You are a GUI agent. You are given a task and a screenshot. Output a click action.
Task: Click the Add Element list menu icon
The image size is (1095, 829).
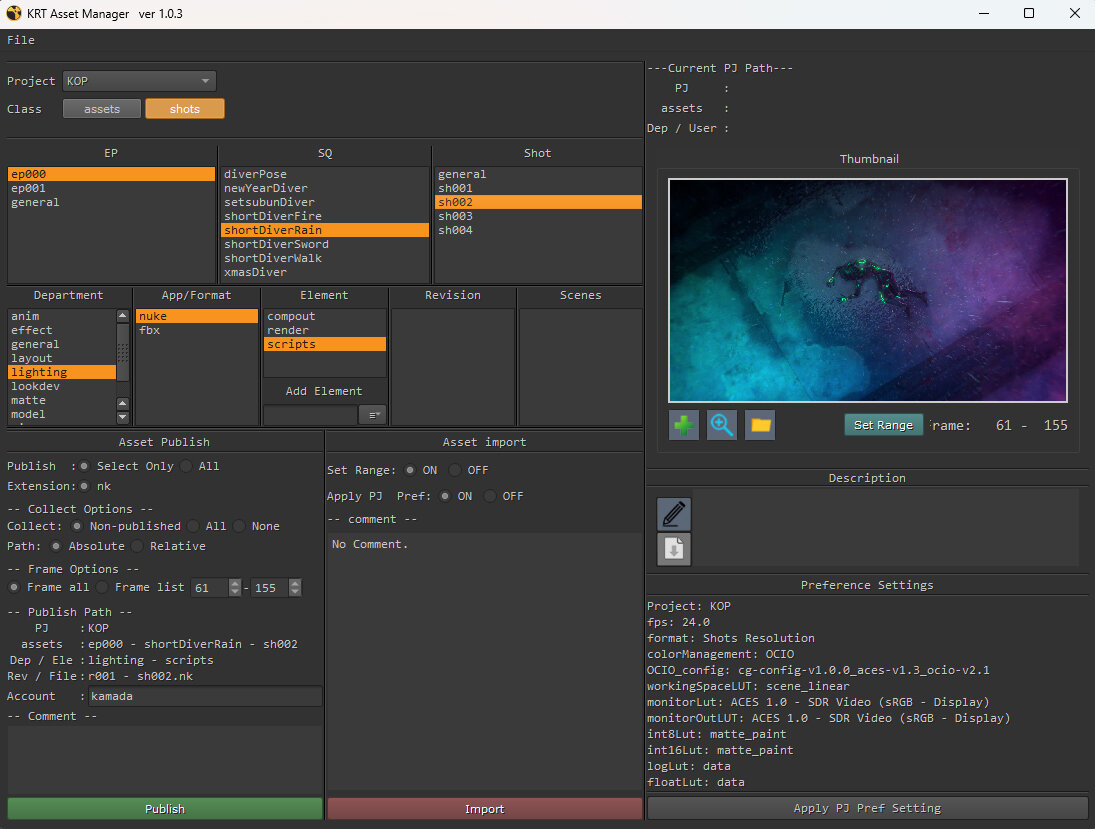tap(373, 414)
